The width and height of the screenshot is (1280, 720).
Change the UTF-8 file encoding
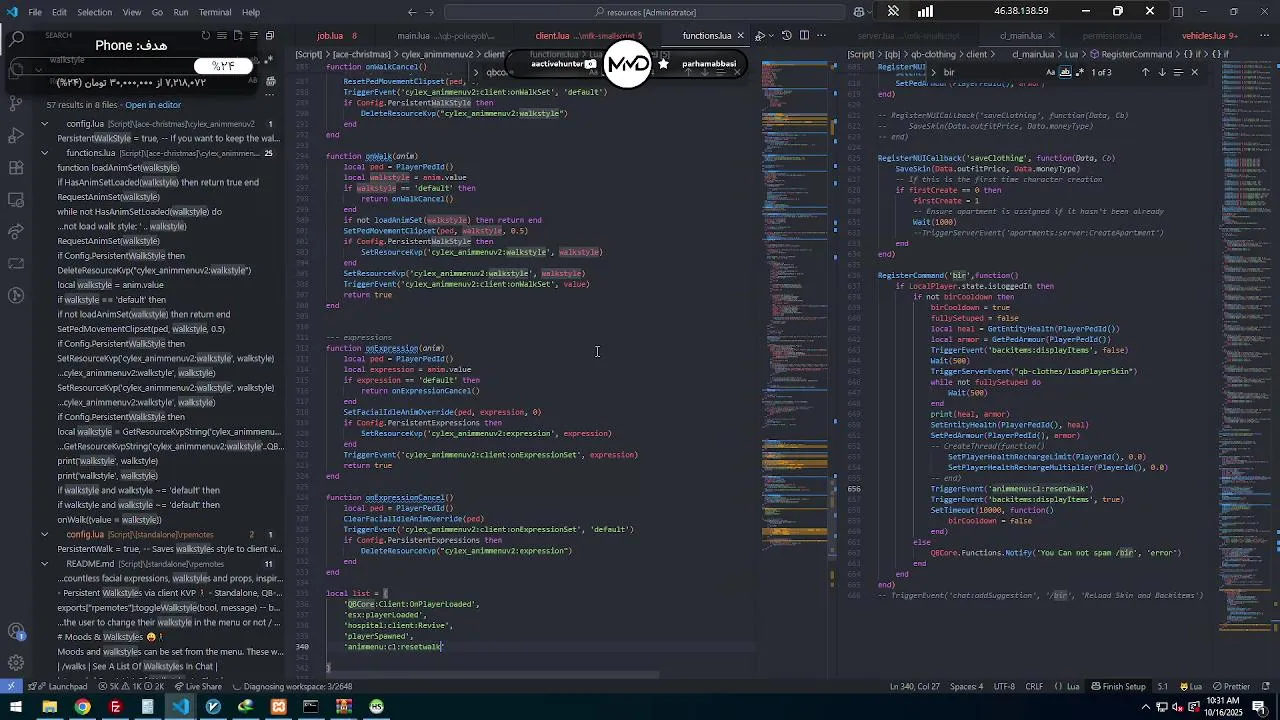[1004, 687]
